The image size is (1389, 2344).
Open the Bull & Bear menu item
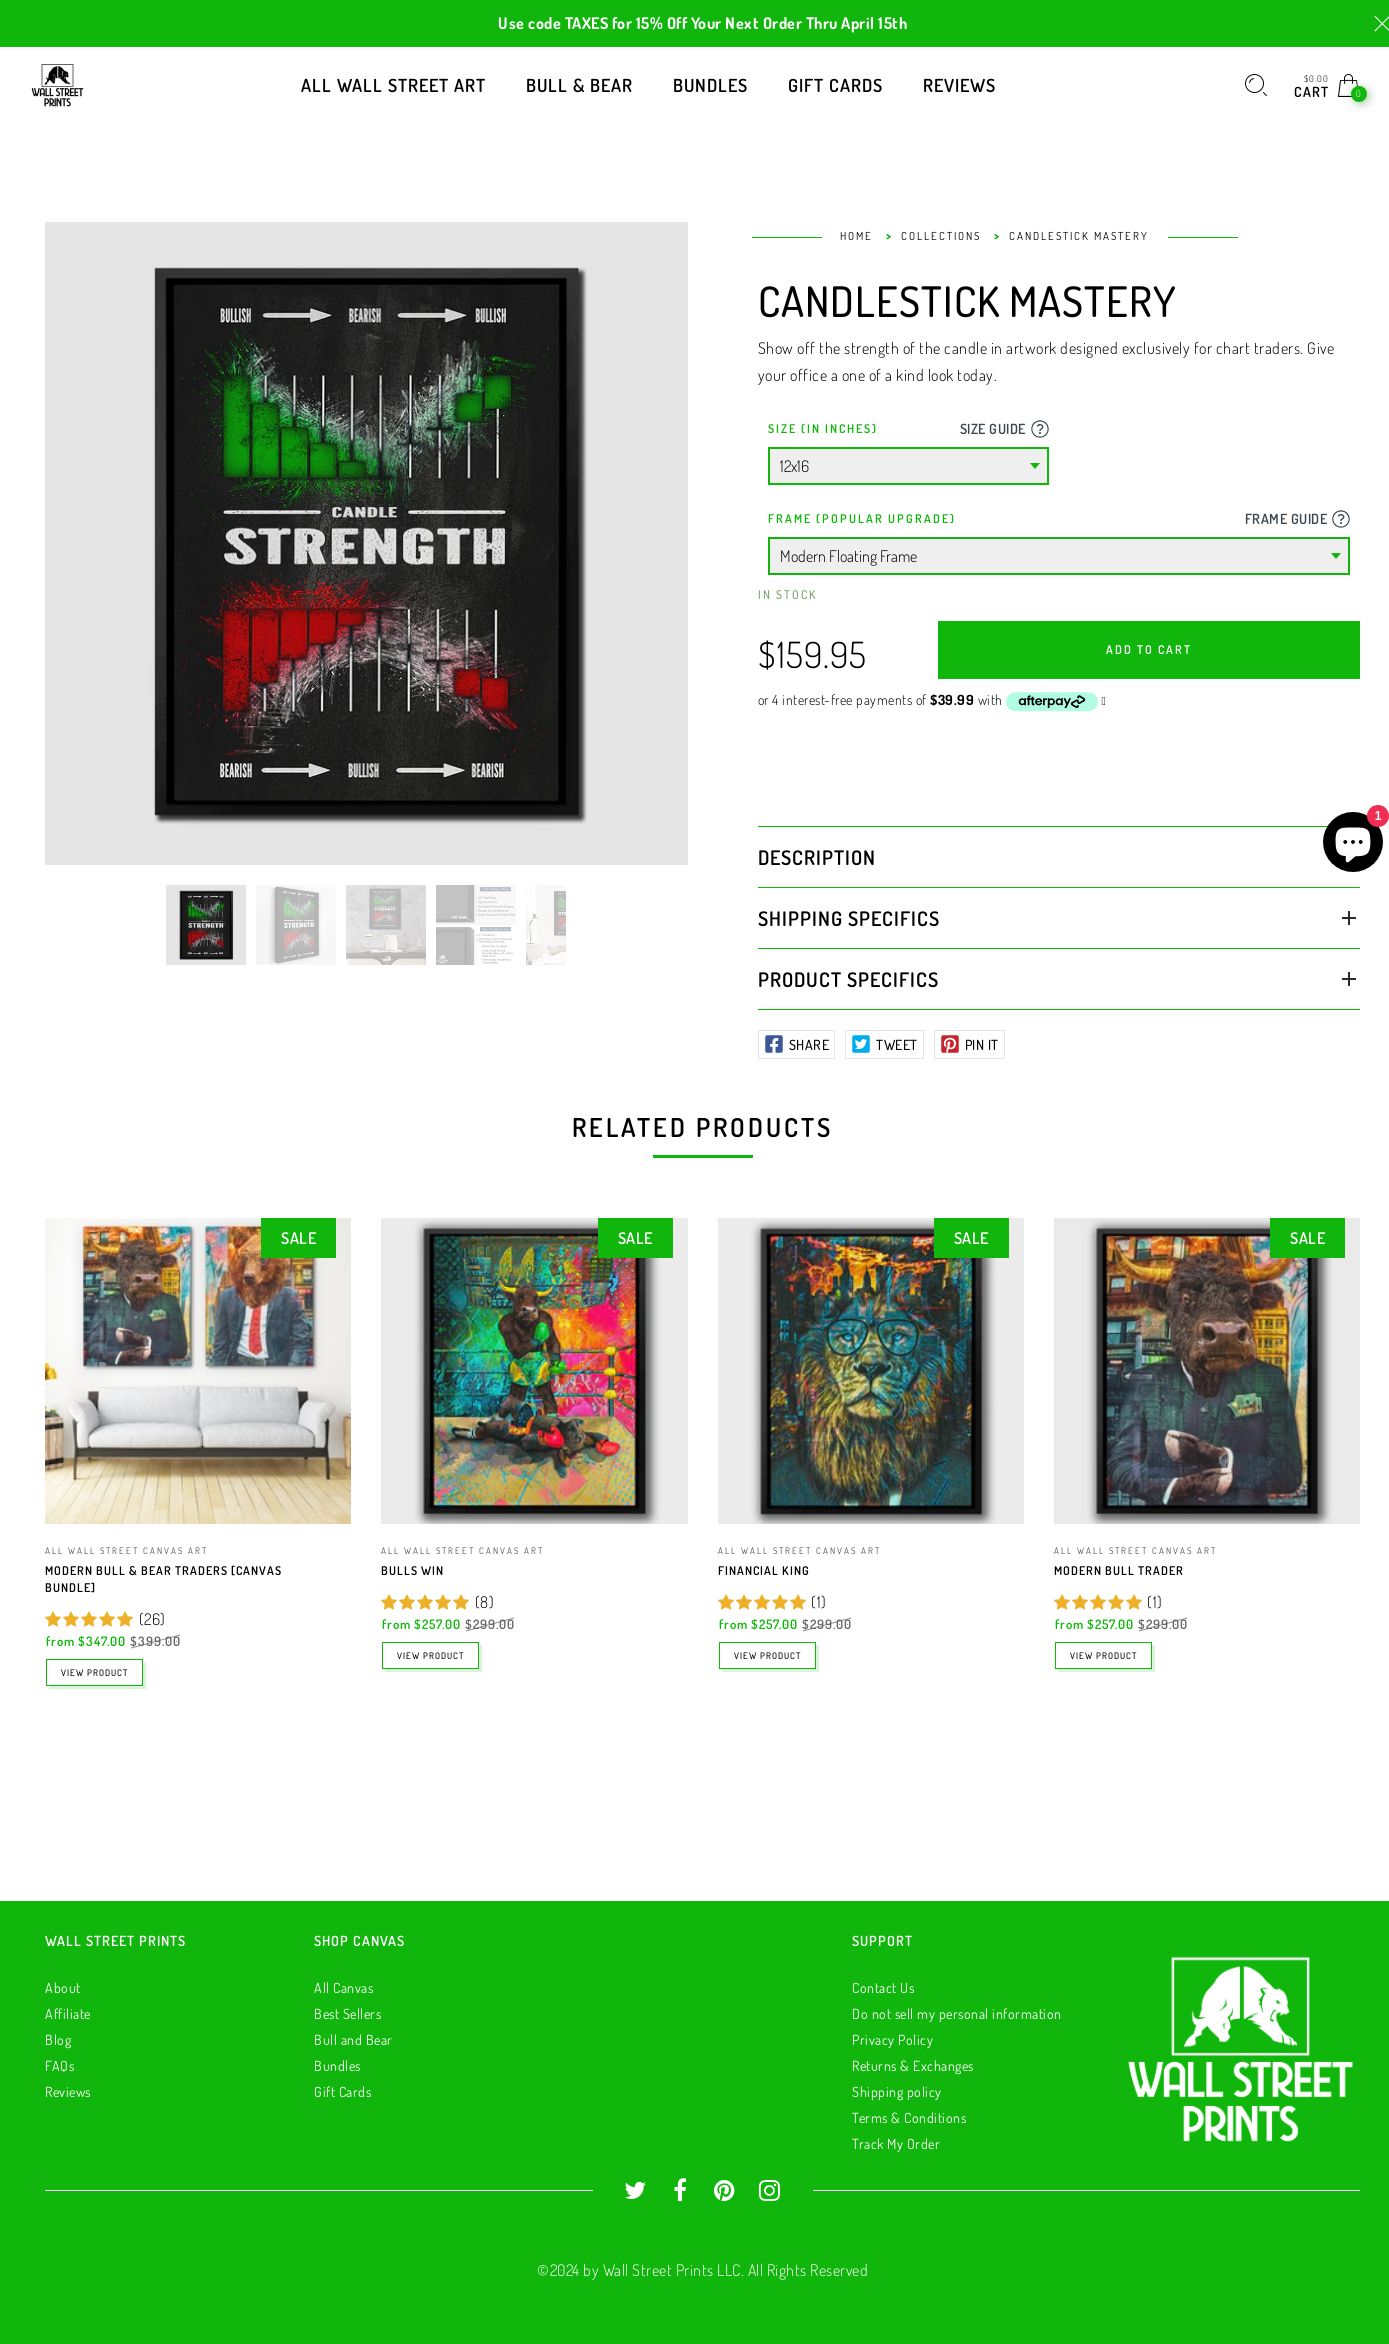pyautogui.click(x=579, y=86)
